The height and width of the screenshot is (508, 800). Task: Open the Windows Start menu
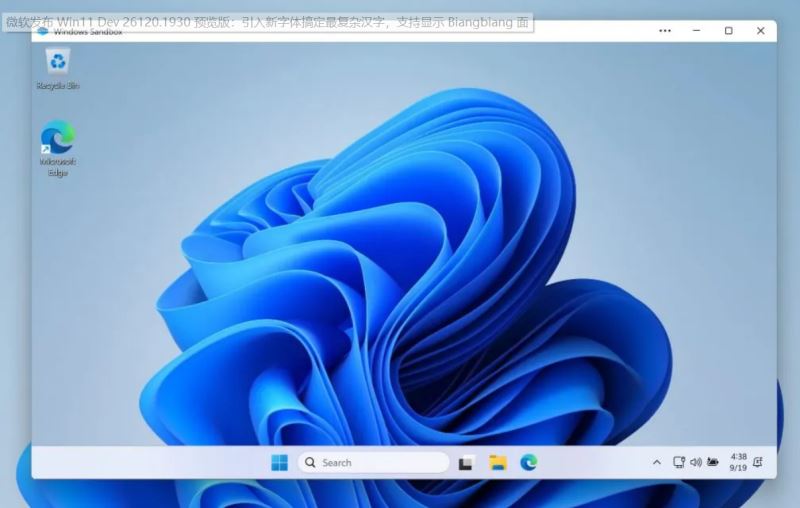[279, 462]
